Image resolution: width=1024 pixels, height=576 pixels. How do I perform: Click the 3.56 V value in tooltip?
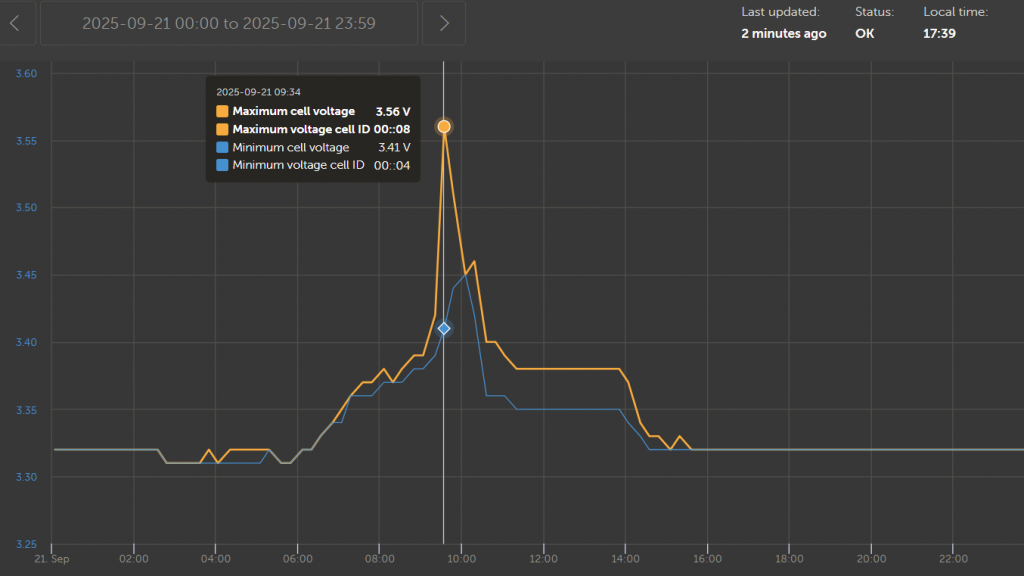tap(393, 111)
